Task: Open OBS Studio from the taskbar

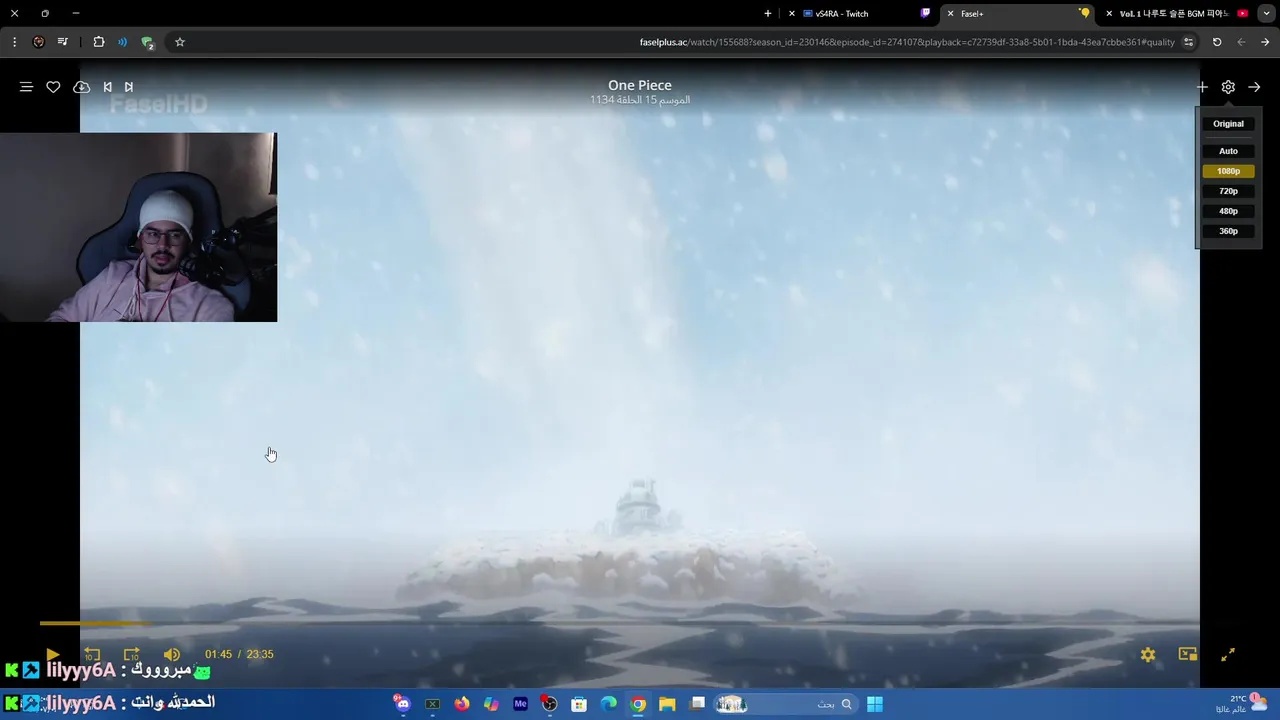Action: click(x=549, y=704)
